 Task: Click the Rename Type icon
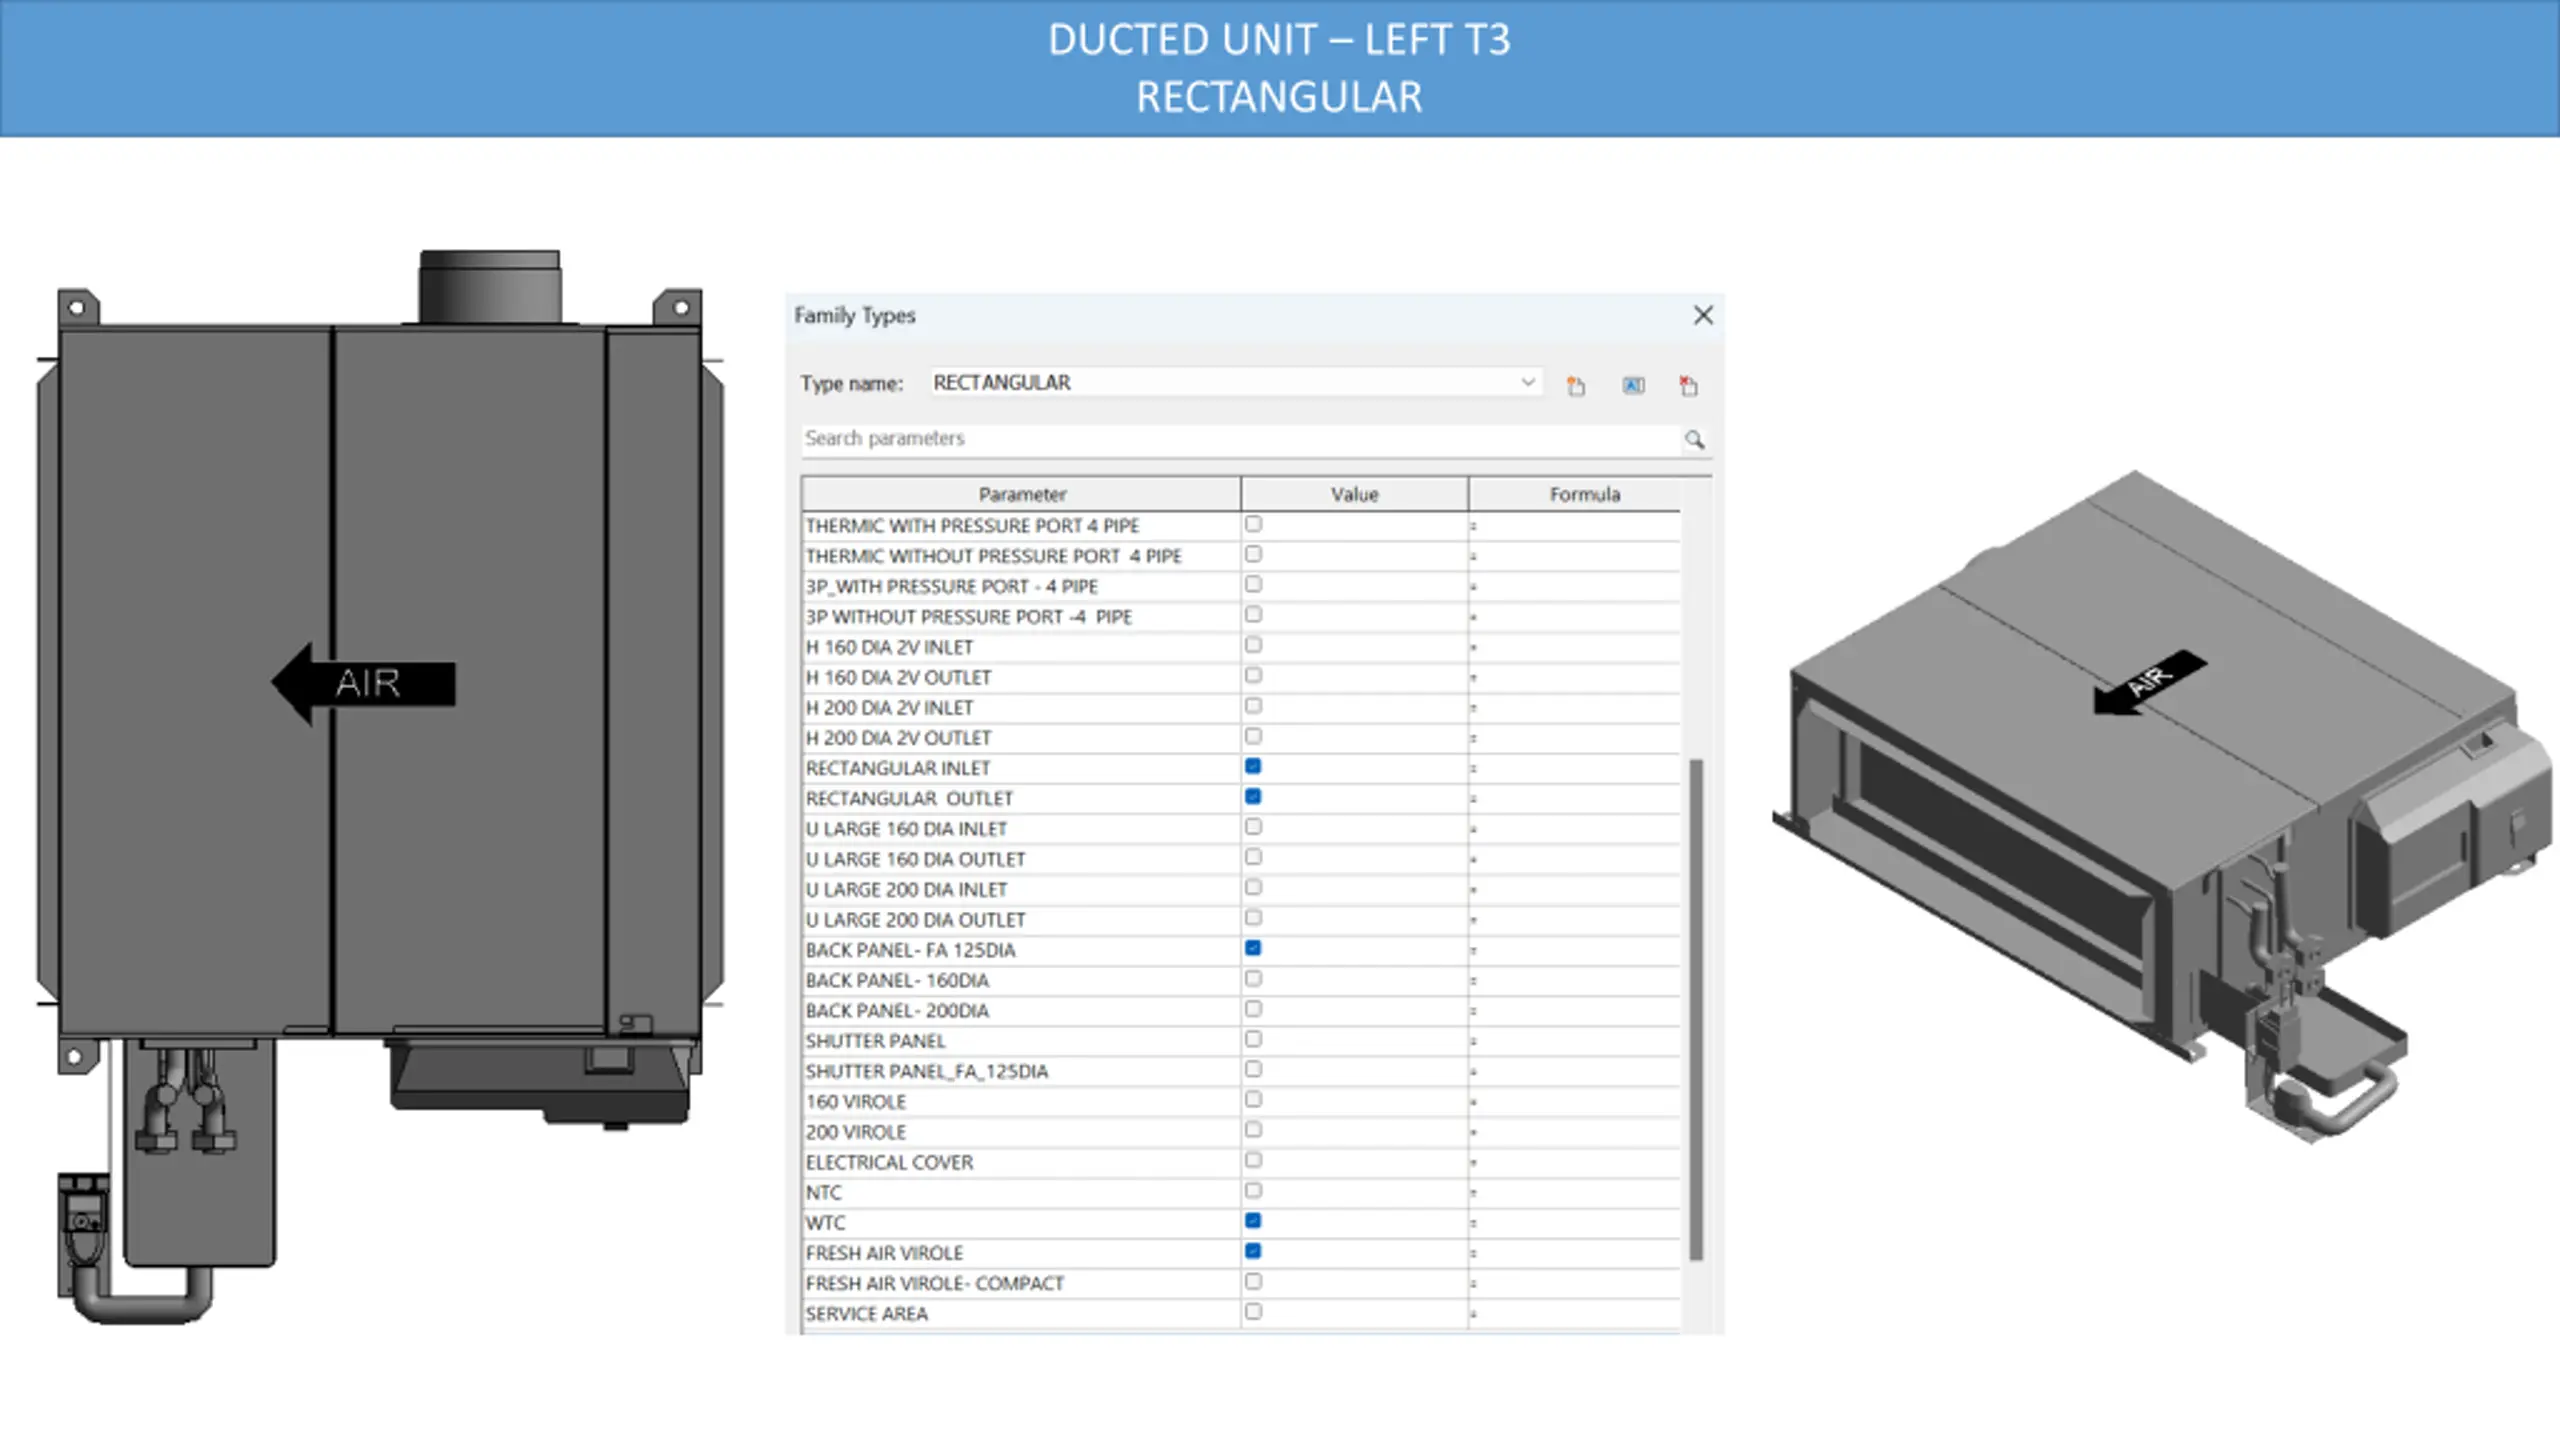tap(1633, 385)
